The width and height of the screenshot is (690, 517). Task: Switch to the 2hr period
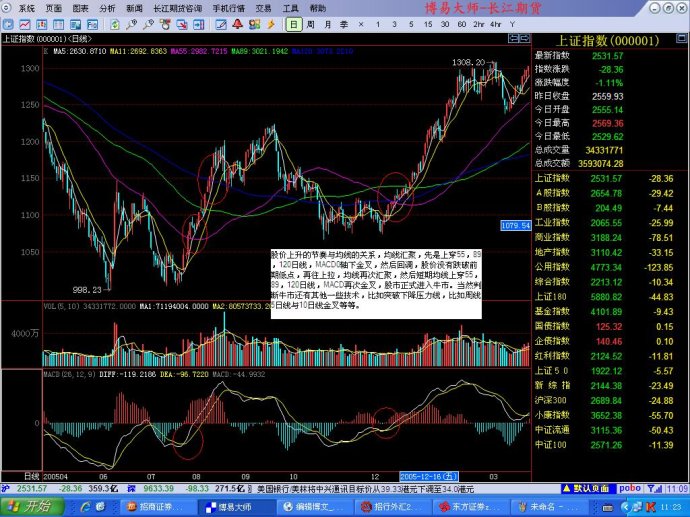pyautogui.click(x=479, y=25)
